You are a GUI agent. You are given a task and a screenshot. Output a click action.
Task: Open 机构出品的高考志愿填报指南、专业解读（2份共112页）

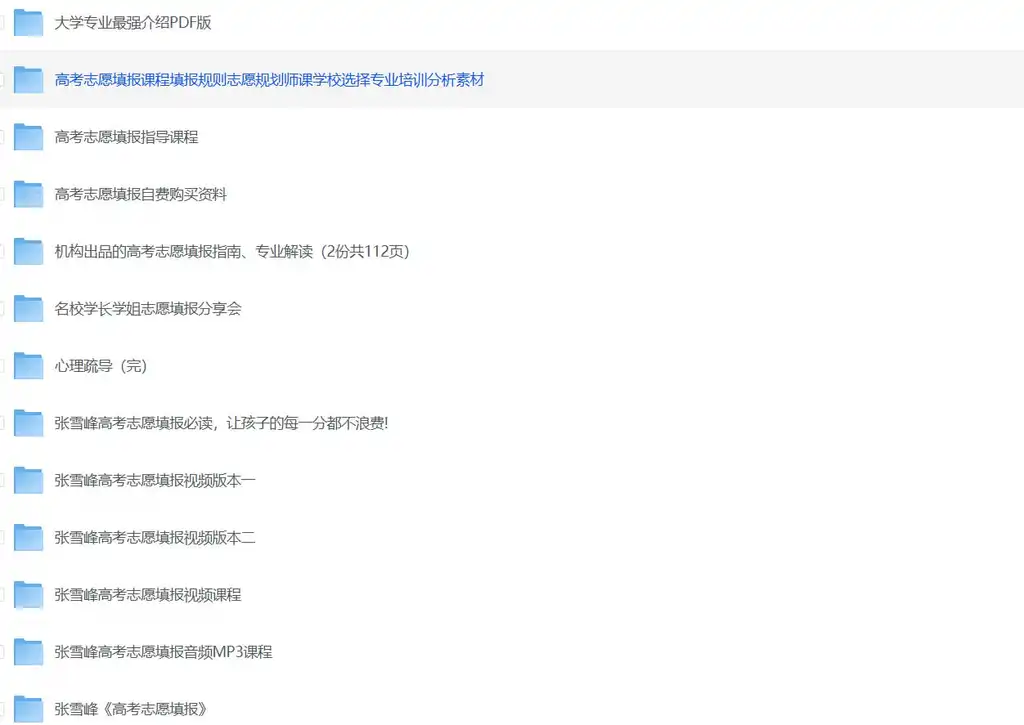[x=232, y=251]
